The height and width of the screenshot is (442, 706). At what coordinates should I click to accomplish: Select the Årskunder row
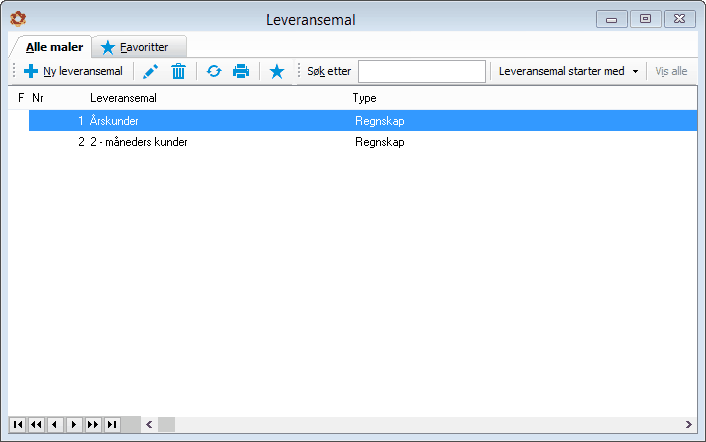363,121
